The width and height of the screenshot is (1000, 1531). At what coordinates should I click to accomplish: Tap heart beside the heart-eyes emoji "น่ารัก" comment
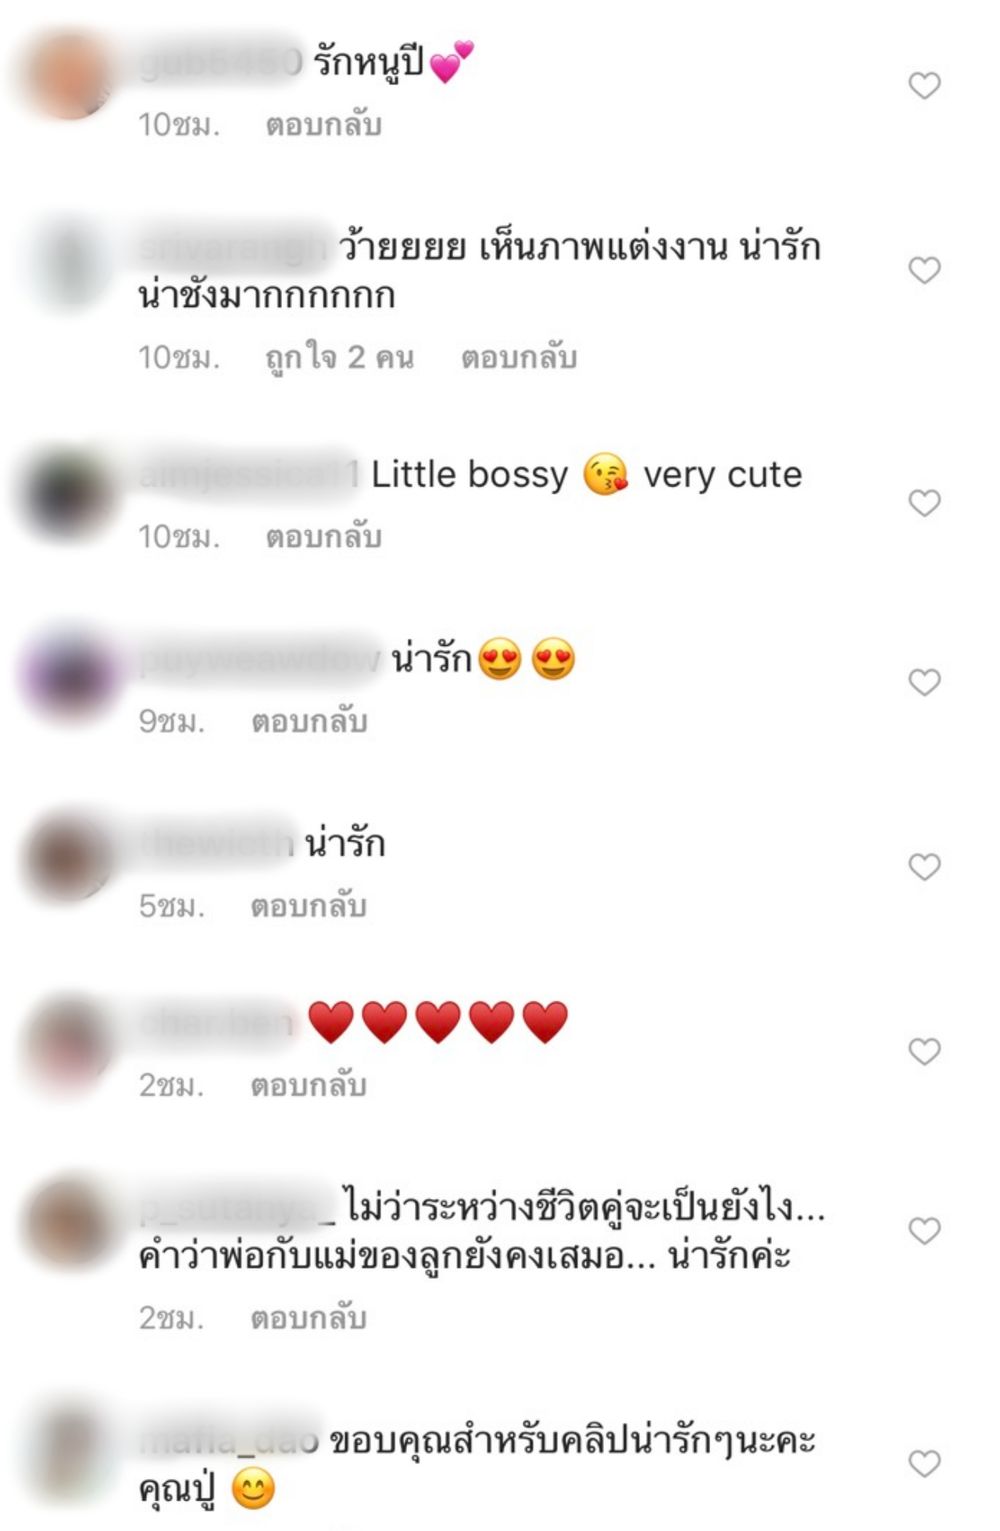(924, 682)
